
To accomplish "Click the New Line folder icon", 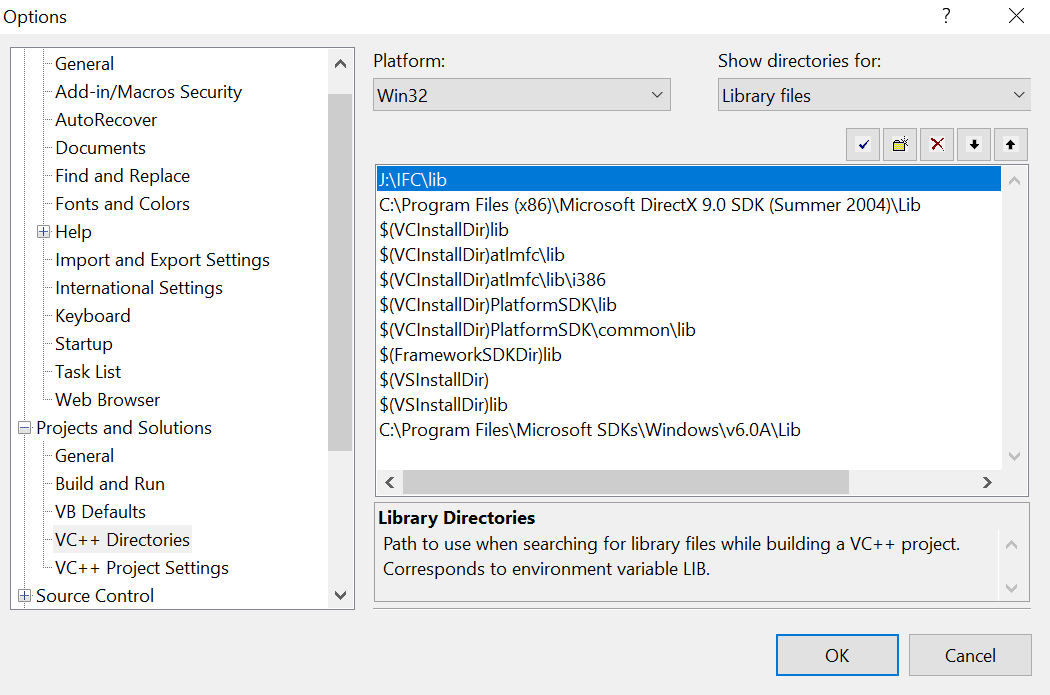I will tap(900, 144).
